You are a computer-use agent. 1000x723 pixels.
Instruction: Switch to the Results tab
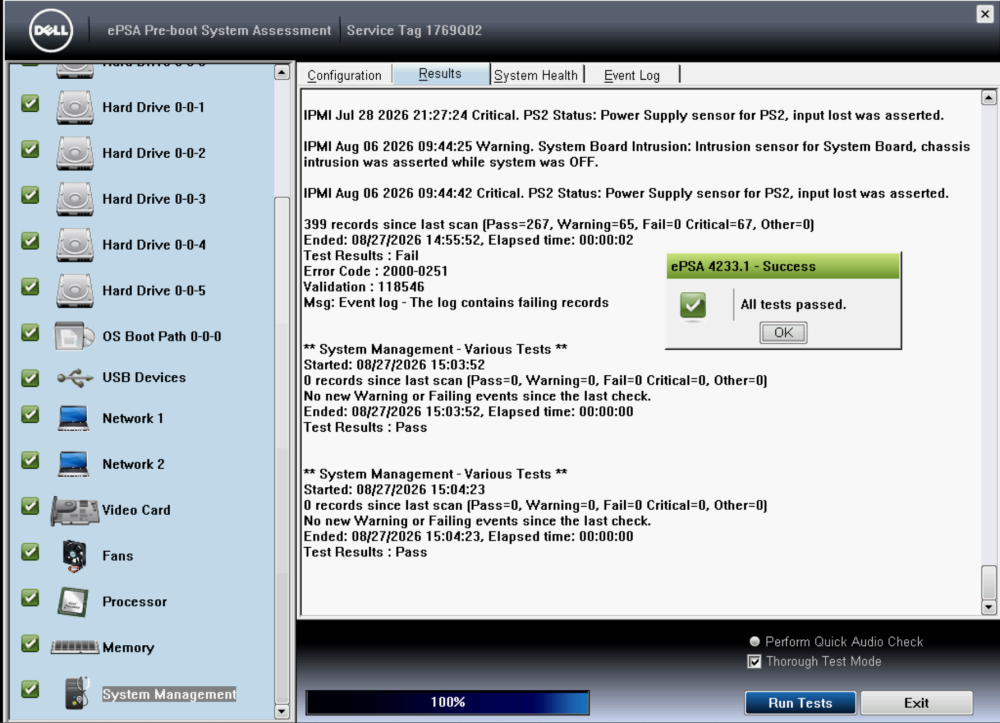(x=440, y=74)
